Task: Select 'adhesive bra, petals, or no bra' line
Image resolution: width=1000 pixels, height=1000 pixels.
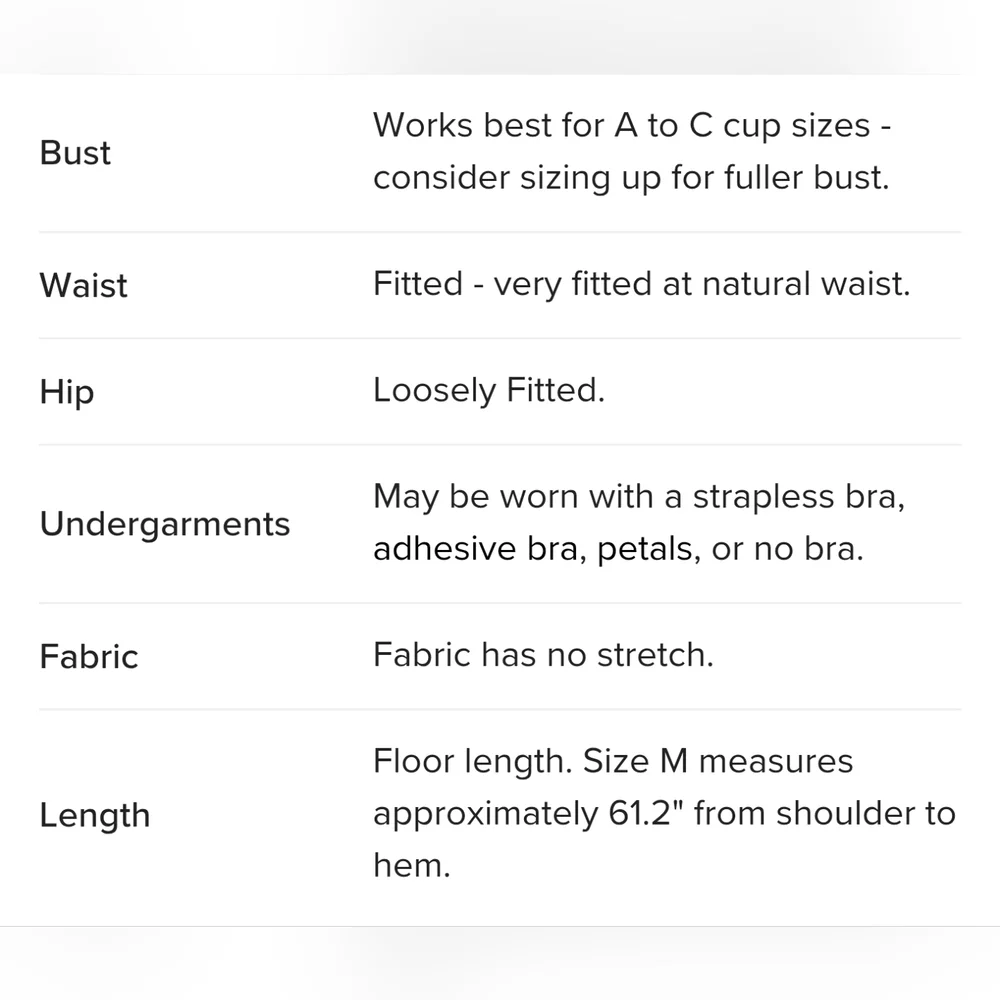Action: point(618,549)
